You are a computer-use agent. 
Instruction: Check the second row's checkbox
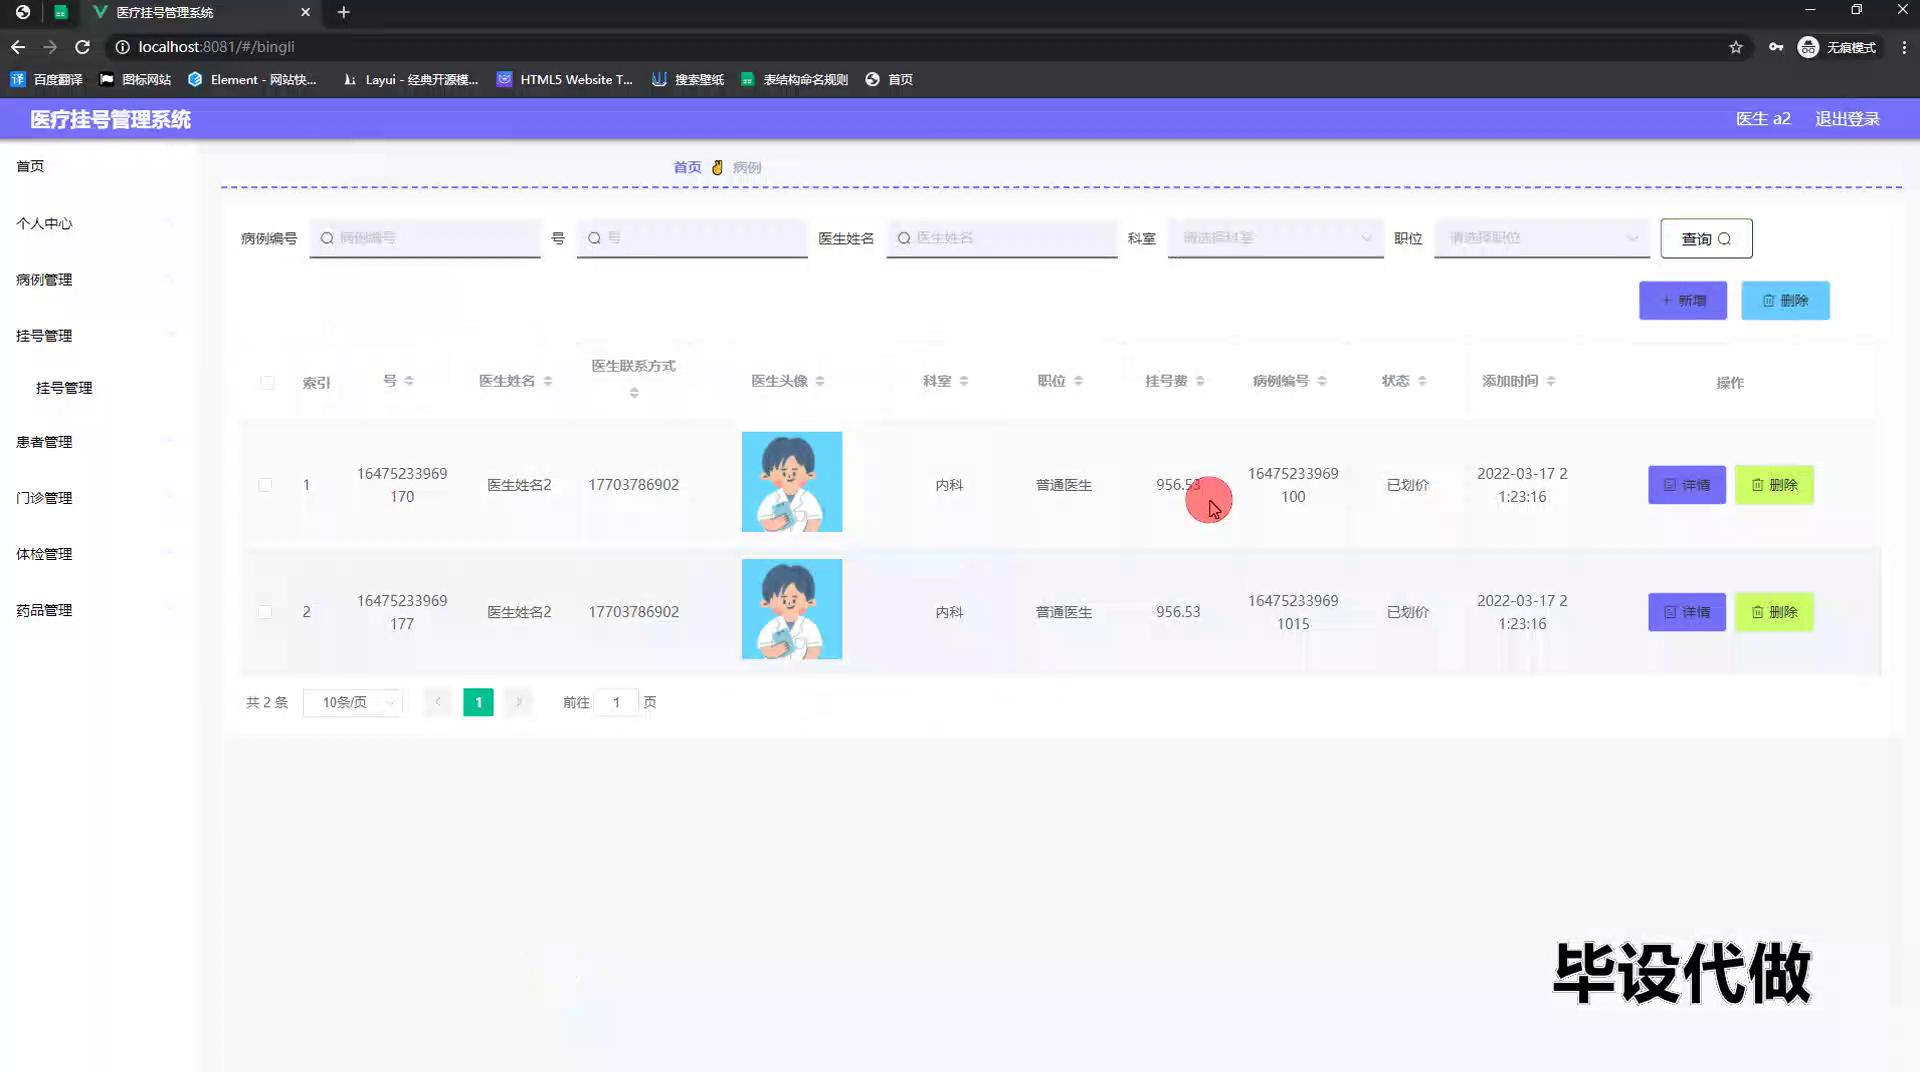click(265, 612)
